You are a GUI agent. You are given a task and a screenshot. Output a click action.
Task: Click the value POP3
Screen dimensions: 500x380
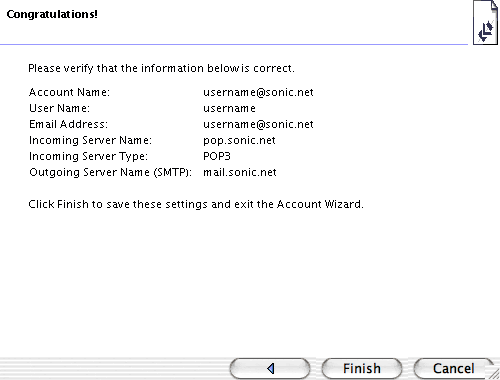(x=217, y=156)
